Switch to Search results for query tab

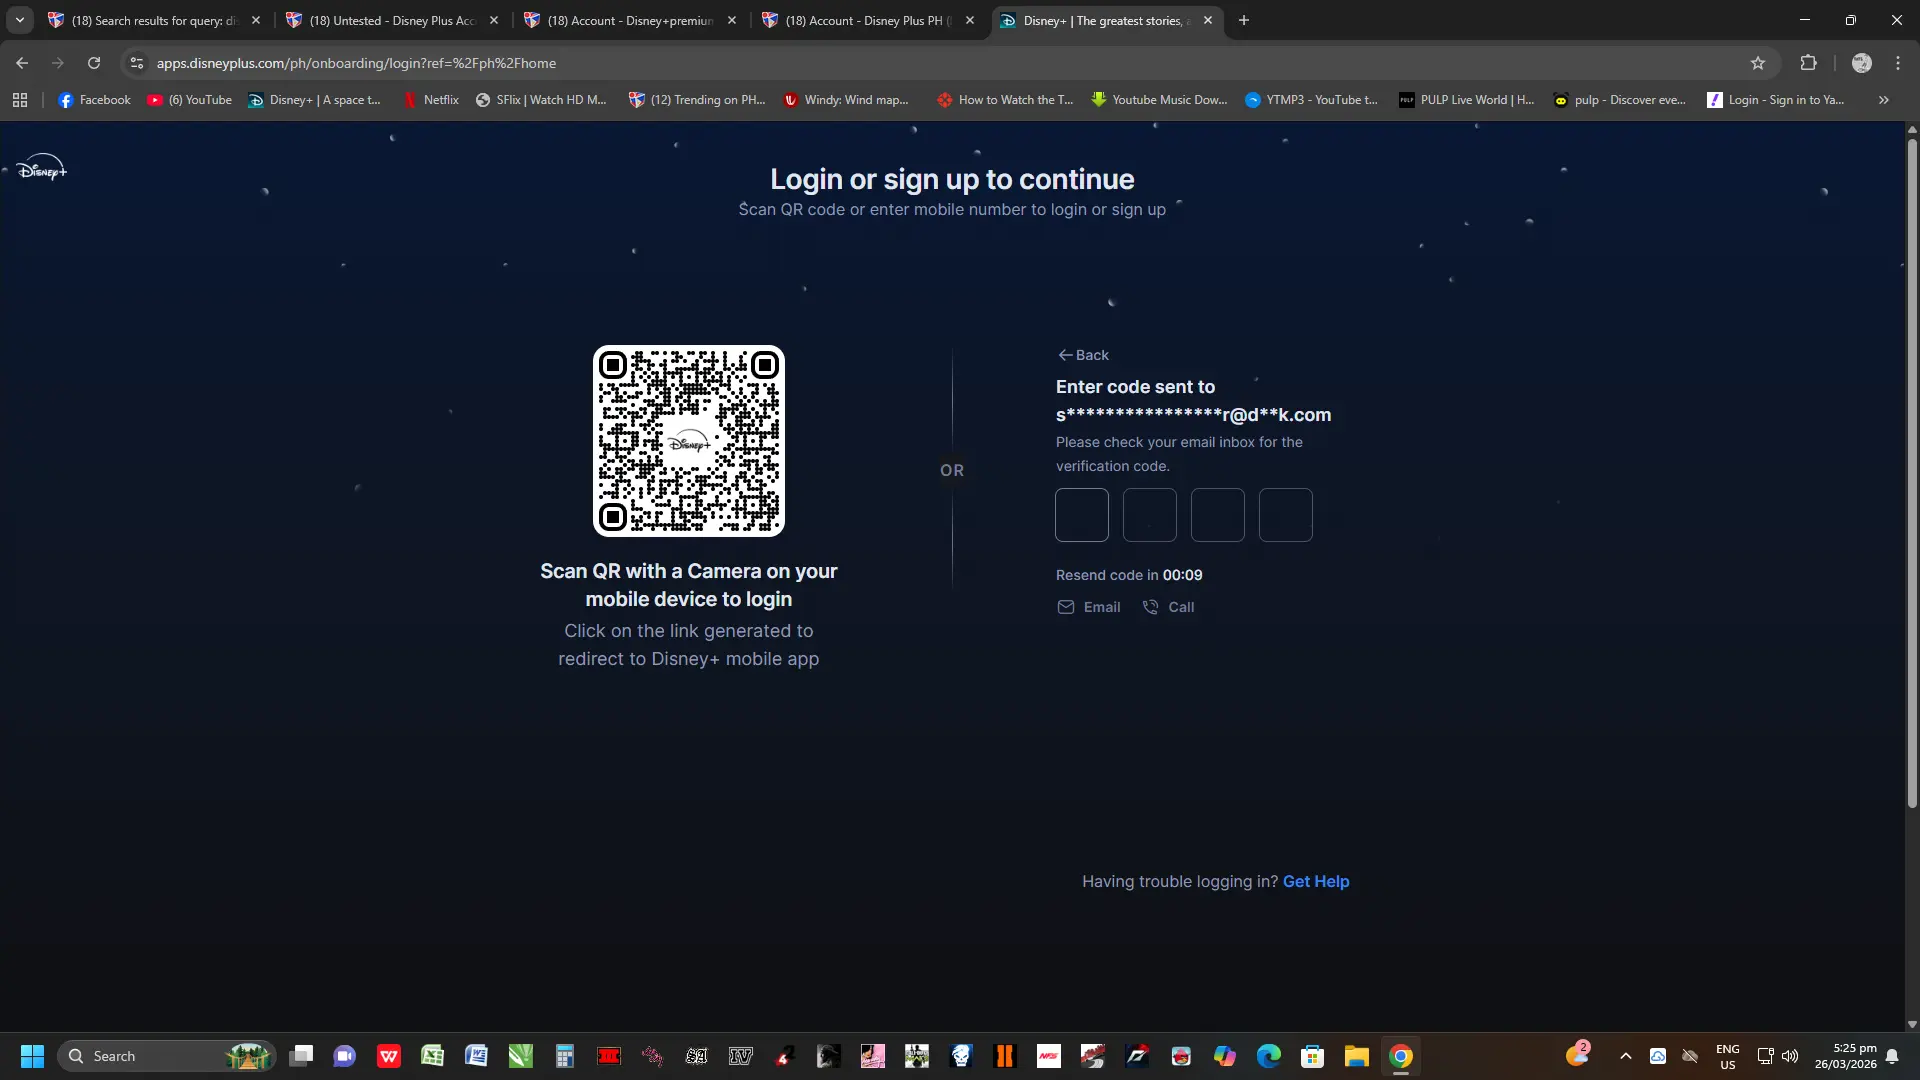[x=155, y=20]
